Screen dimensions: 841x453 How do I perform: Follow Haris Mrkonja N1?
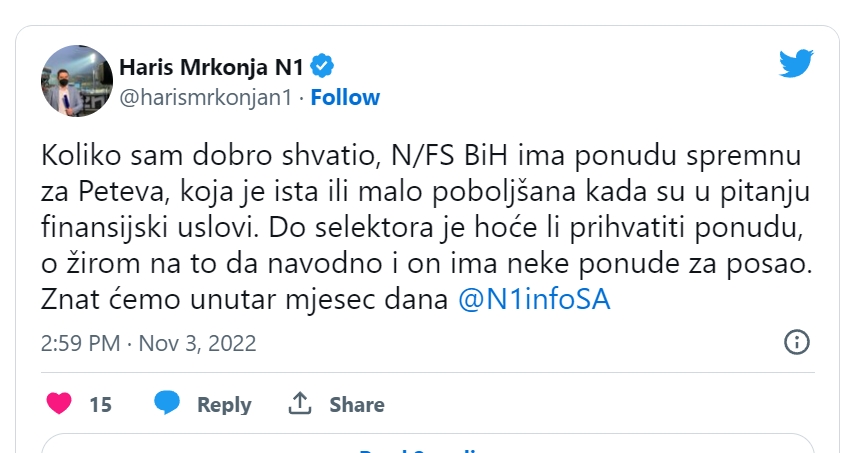coord(345,97)
